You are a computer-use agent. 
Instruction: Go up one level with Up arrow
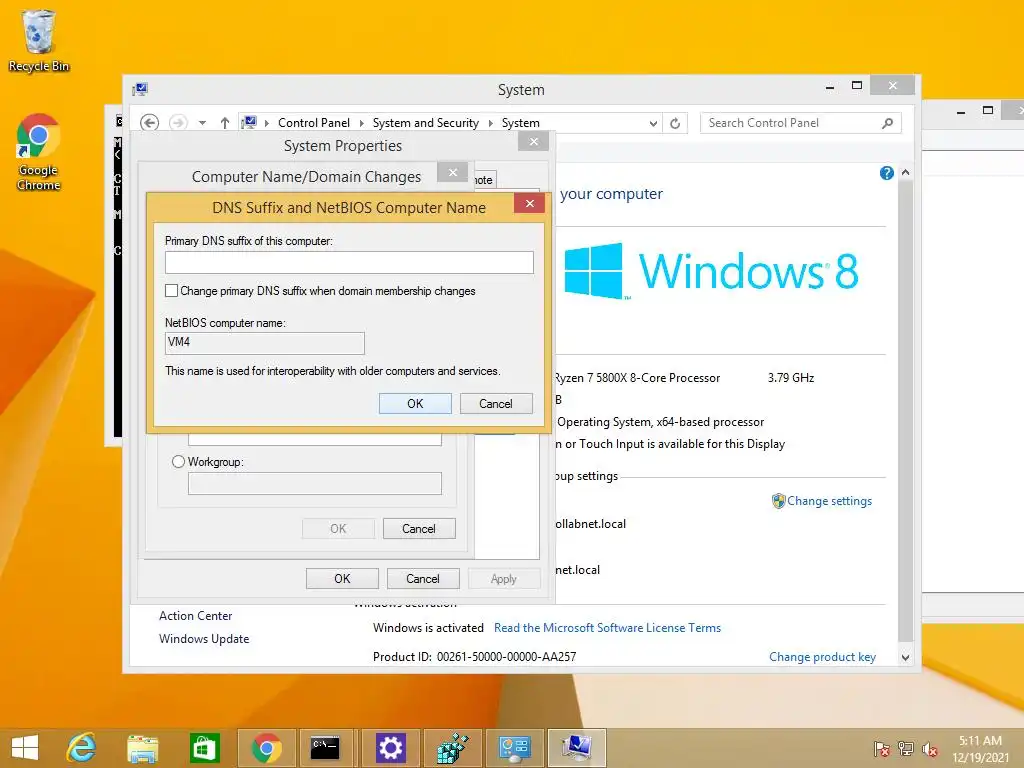225,123
